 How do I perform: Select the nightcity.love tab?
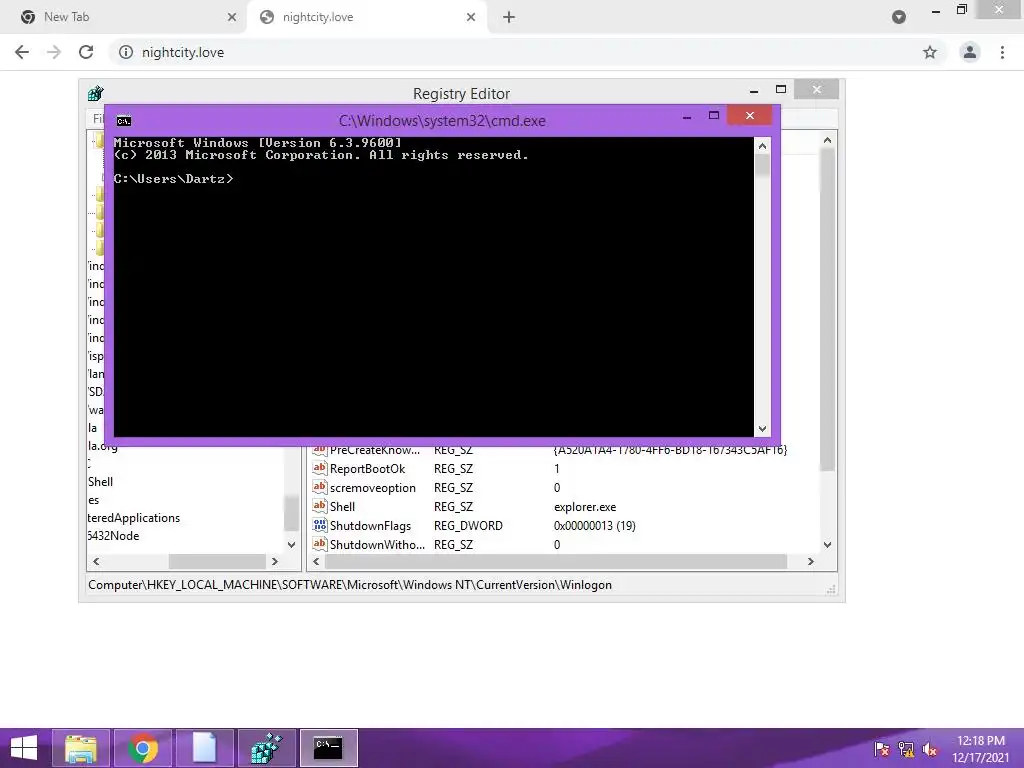click(366, 17)
